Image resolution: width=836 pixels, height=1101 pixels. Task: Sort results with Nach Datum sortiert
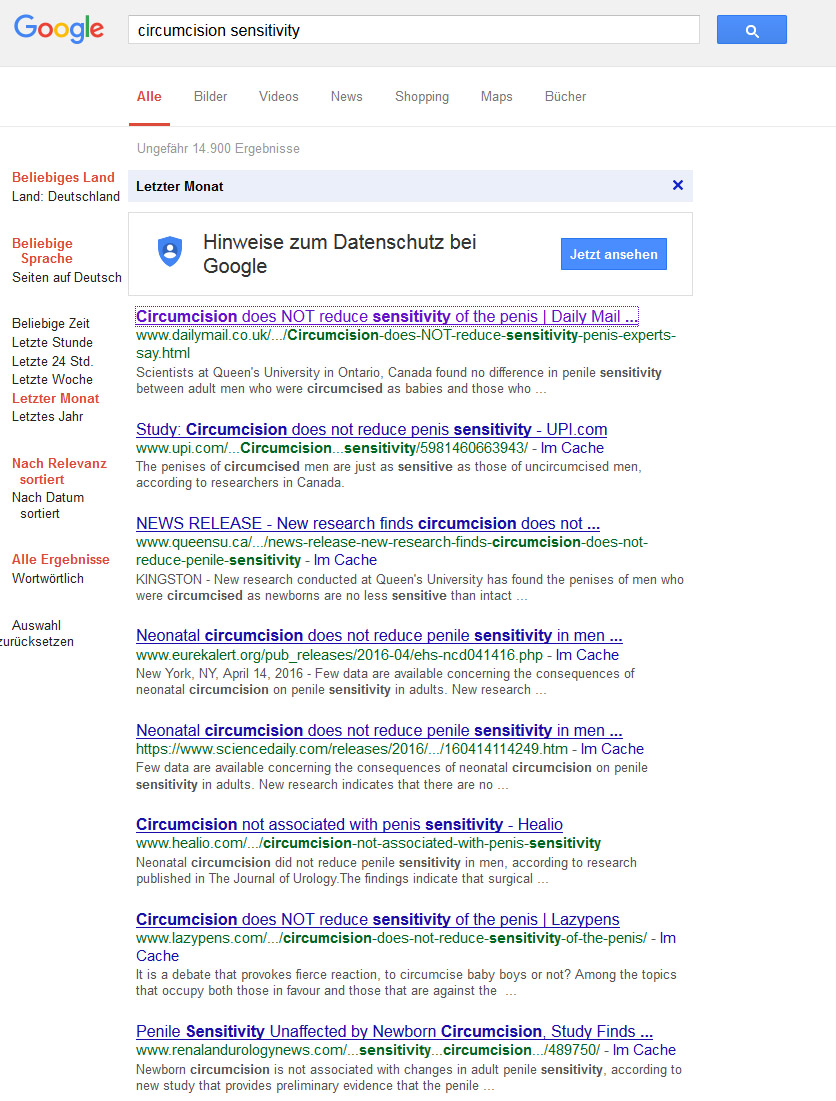coord(48,506)
